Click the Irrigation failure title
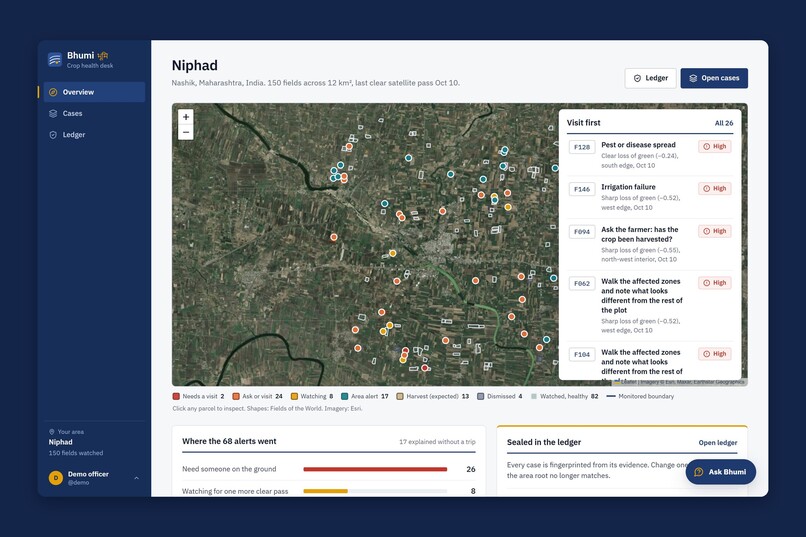Image resolution: width=806 pixels, height=537 pixels. tap(628, 187)
